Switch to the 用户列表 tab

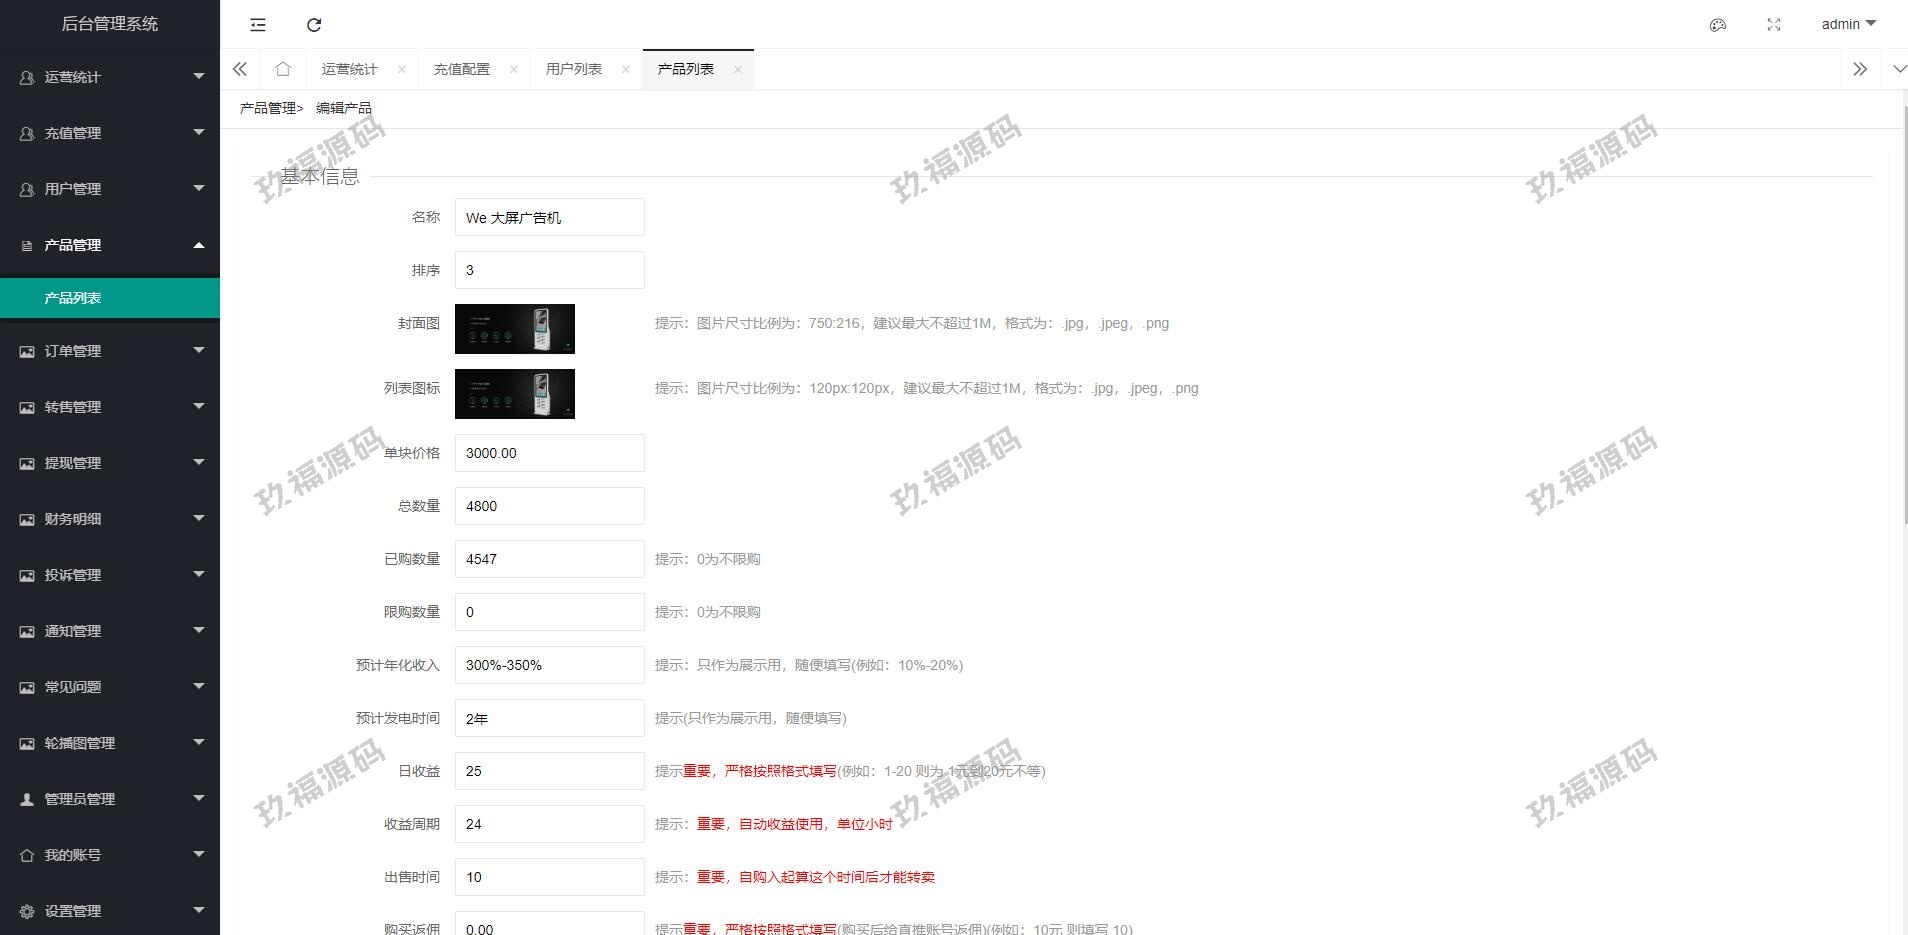pos(573,69)
